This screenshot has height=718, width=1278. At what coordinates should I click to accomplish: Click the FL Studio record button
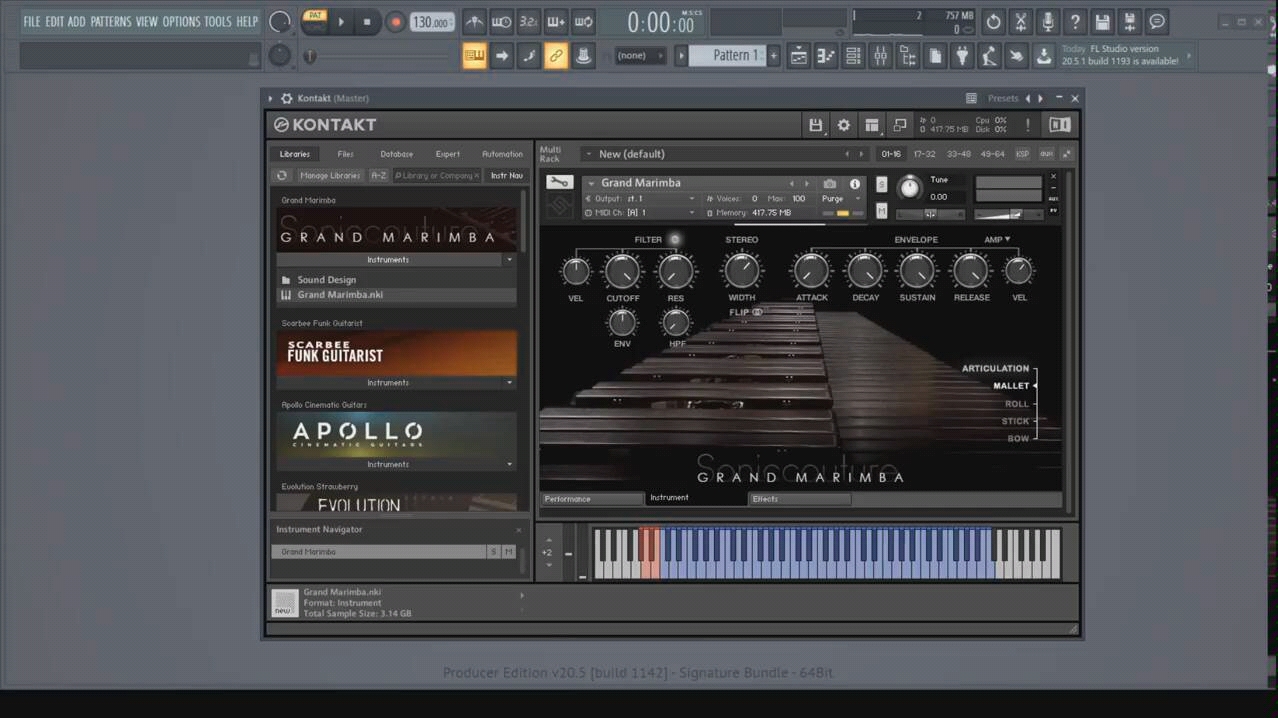[x=395, y=22]
